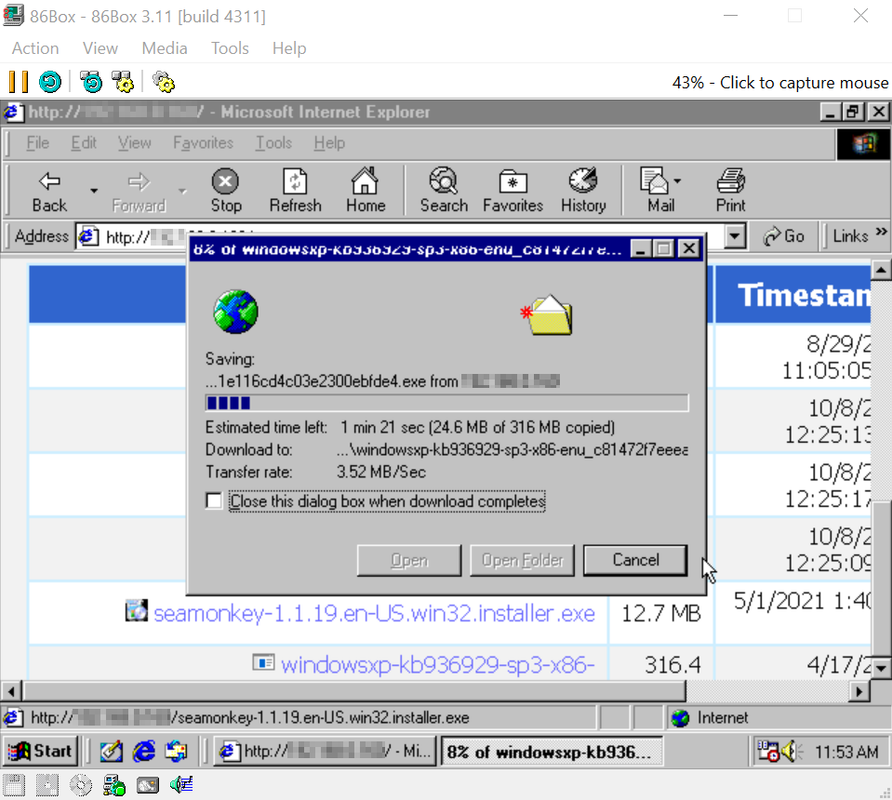Open the 86Box Media menu
The width and height of the screenshot is (892, 800).
(x=164, y=48)
